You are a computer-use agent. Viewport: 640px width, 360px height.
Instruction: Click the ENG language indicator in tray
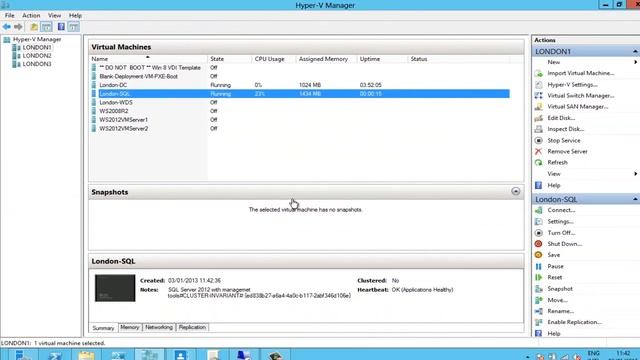point(593,353)
